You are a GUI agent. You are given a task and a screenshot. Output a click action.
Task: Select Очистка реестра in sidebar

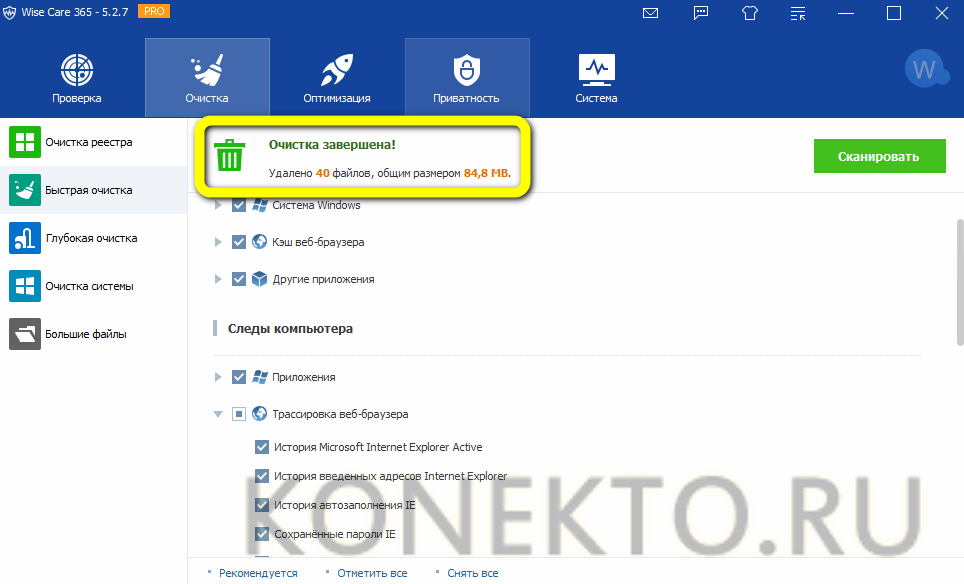tap(88, 142)
